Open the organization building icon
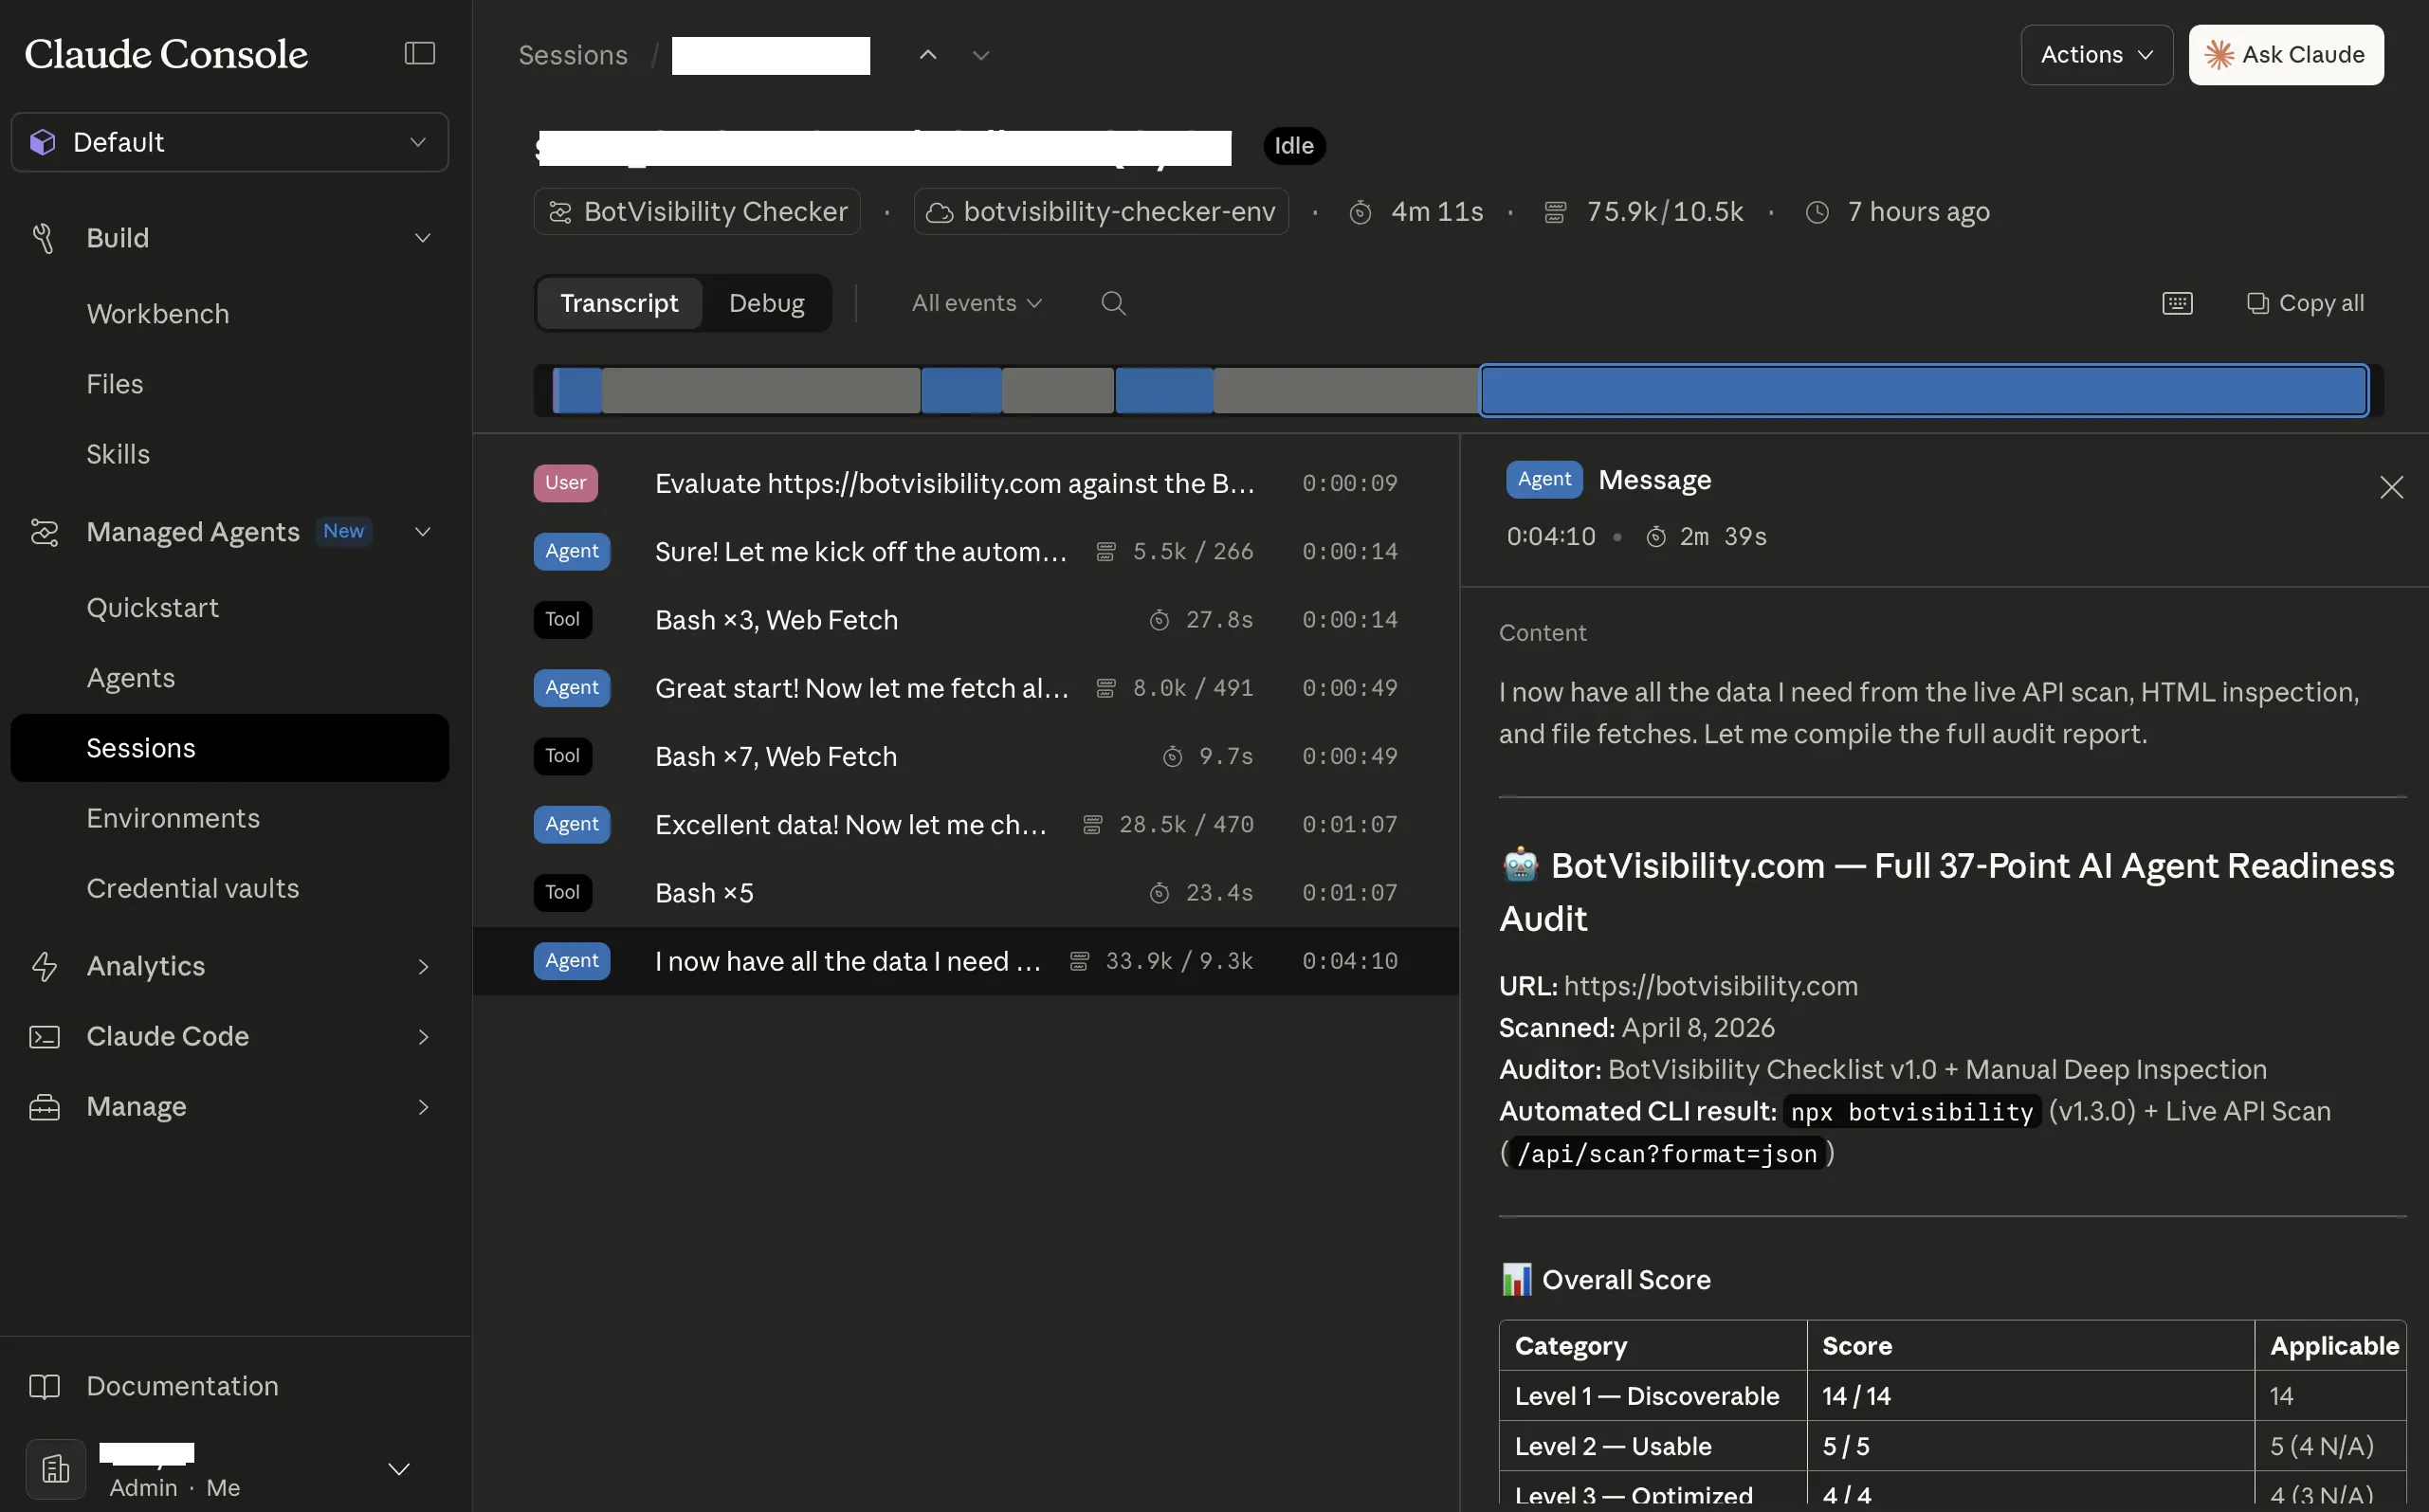2429x1512 pixels. [56, 1468]
